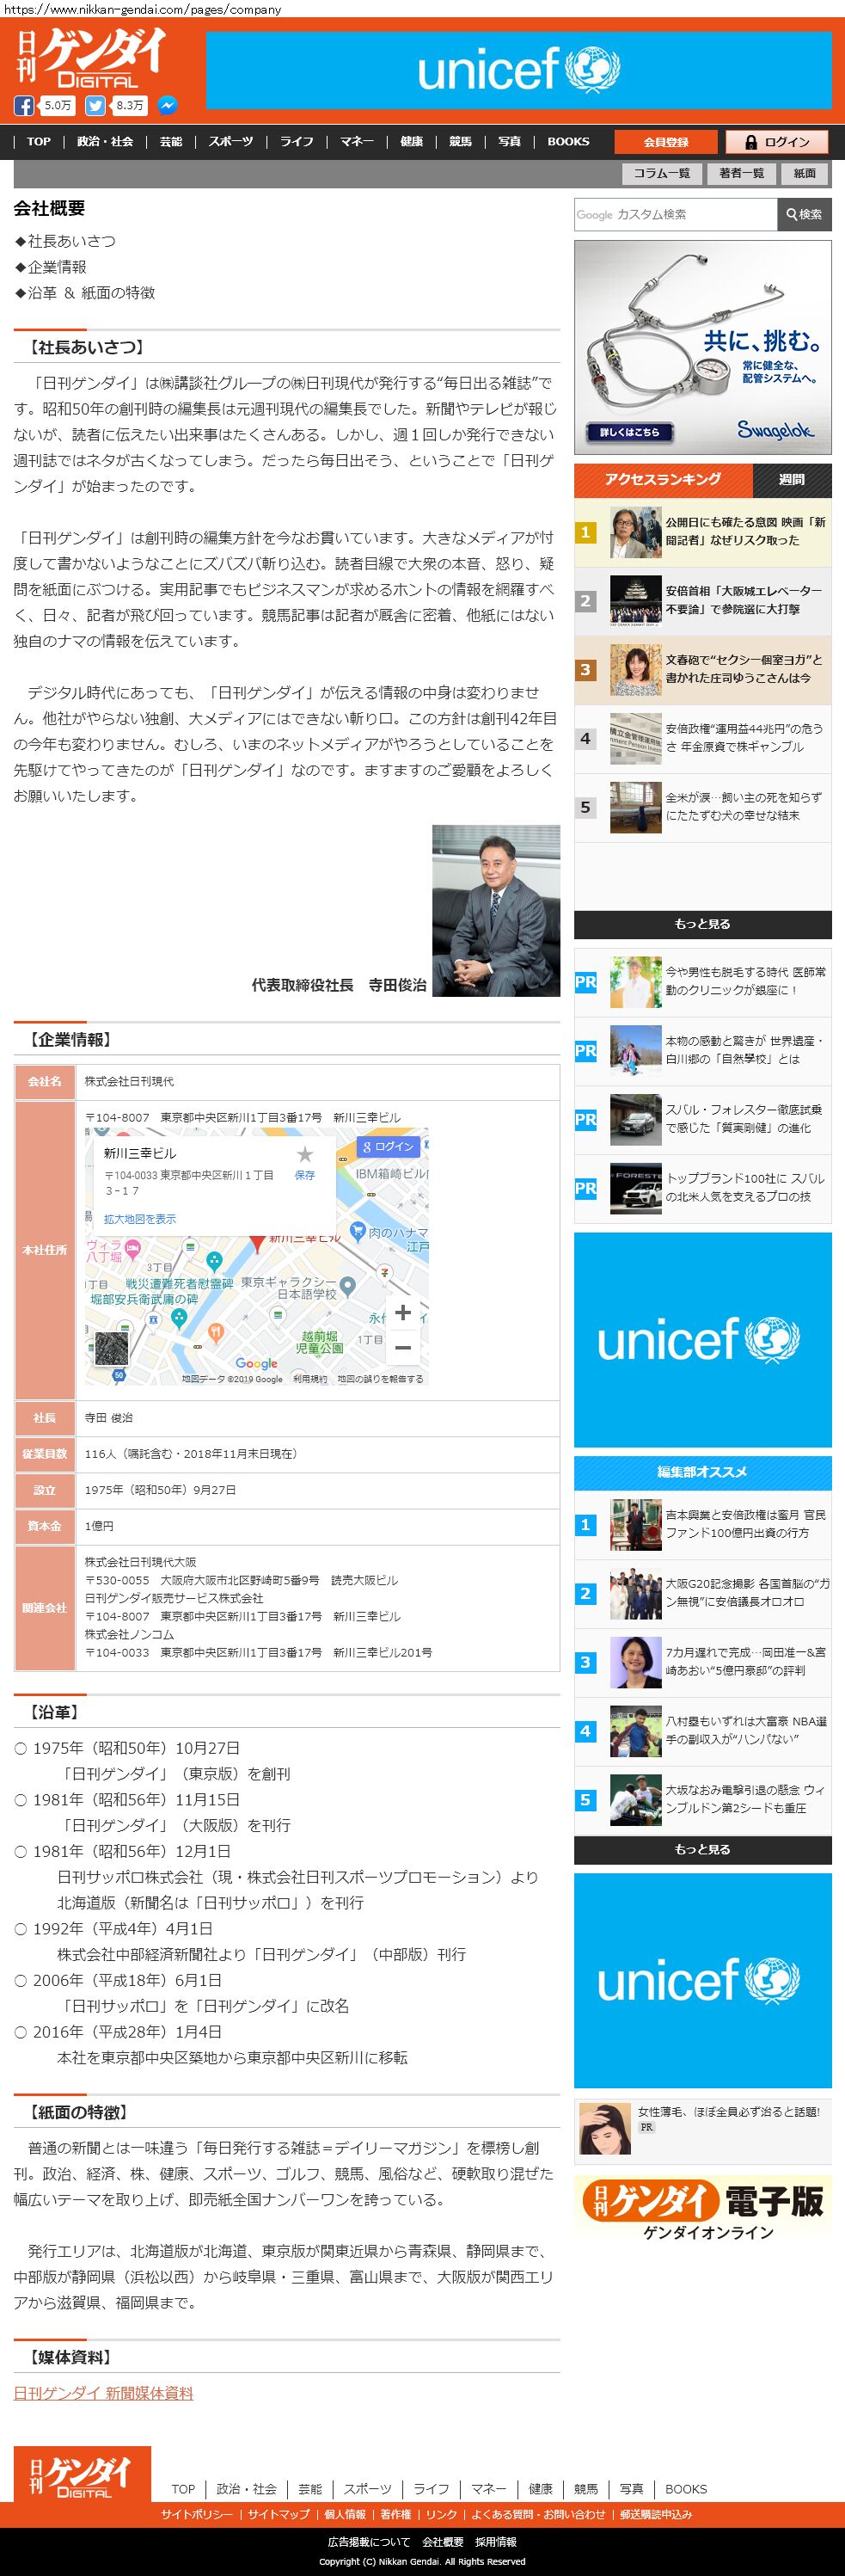
Task: Click もっと見る under access ranking
Action: pyautogui.click(x=703, y=924)
